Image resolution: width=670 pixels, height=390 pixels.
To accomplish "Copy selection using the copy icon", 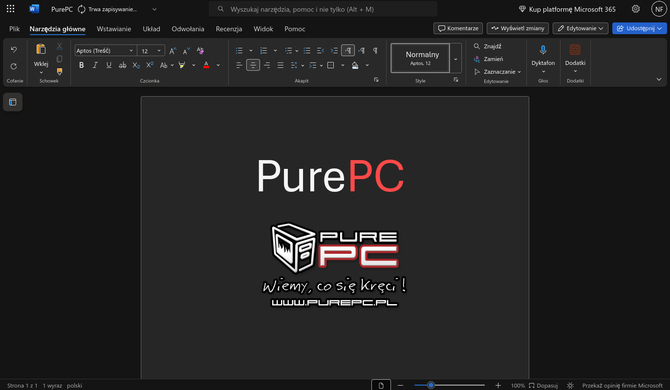I will point(59,59).
